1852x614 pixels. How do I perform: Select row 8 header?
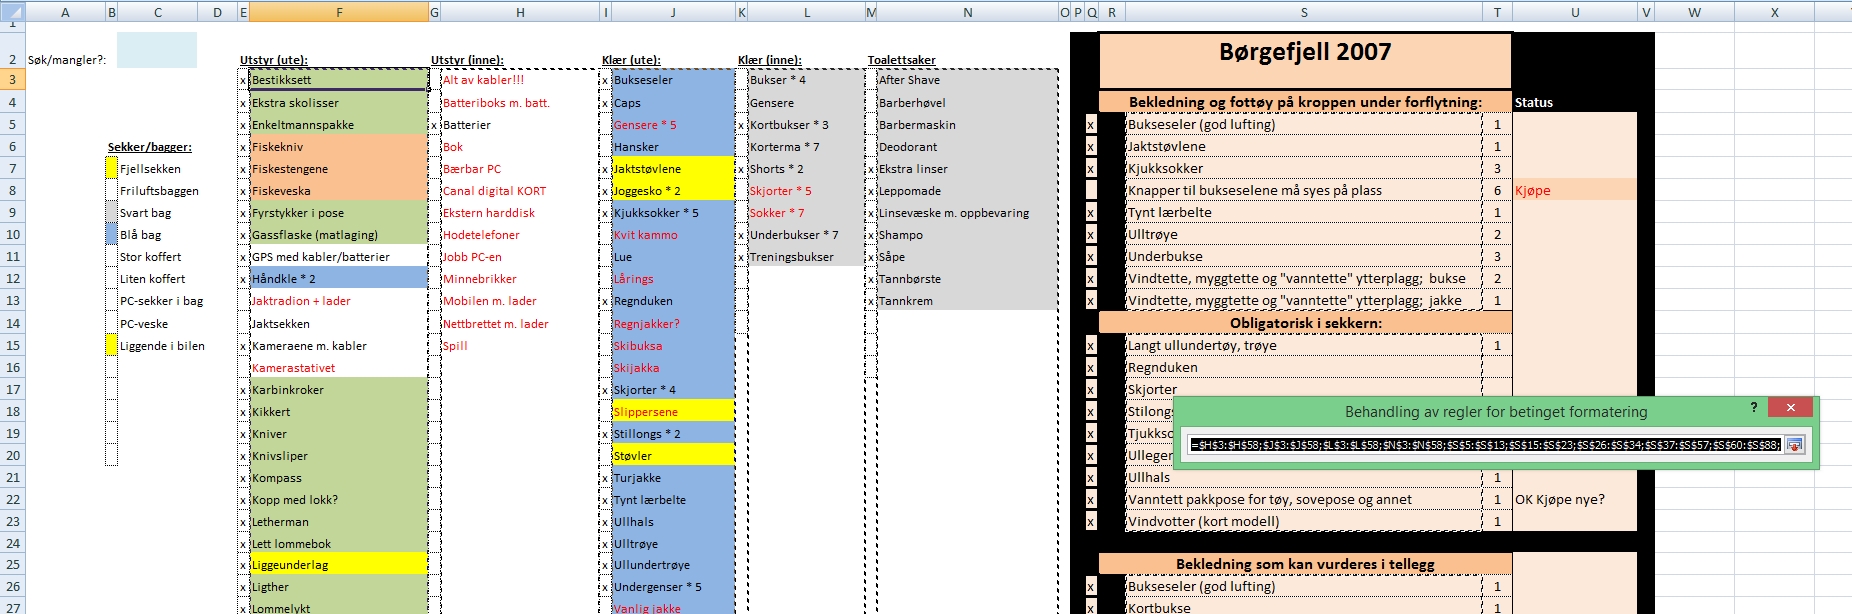pyautogui.click(x=13, y=191)
